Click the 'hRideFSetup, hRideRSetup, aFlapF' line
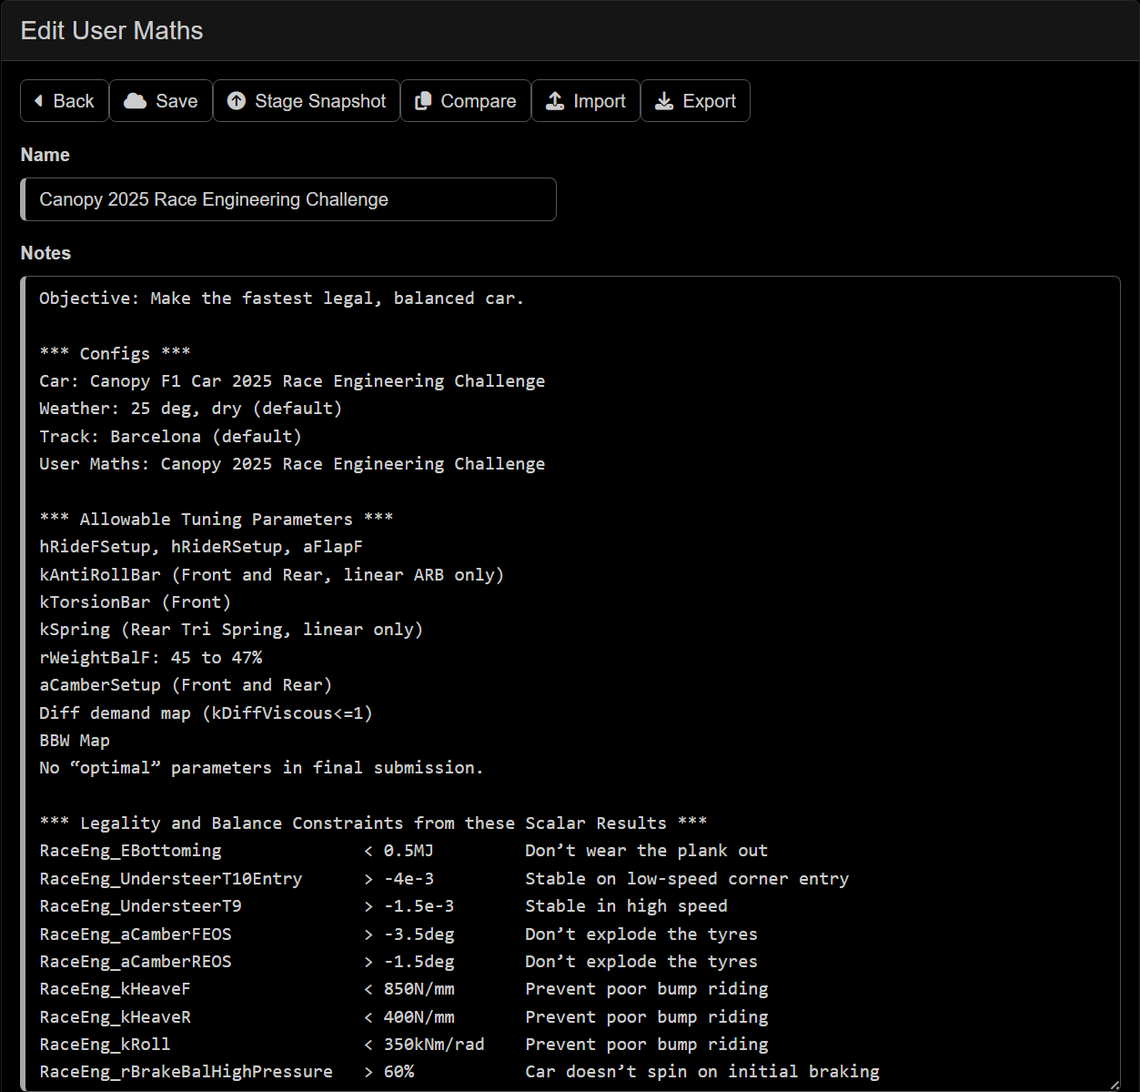Screen dimensions: 1140x1092 click(201, 547)
